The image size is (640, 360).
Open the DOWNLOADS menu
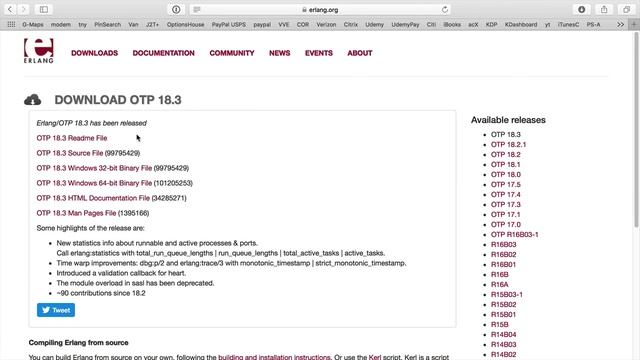tap(94, 53)
